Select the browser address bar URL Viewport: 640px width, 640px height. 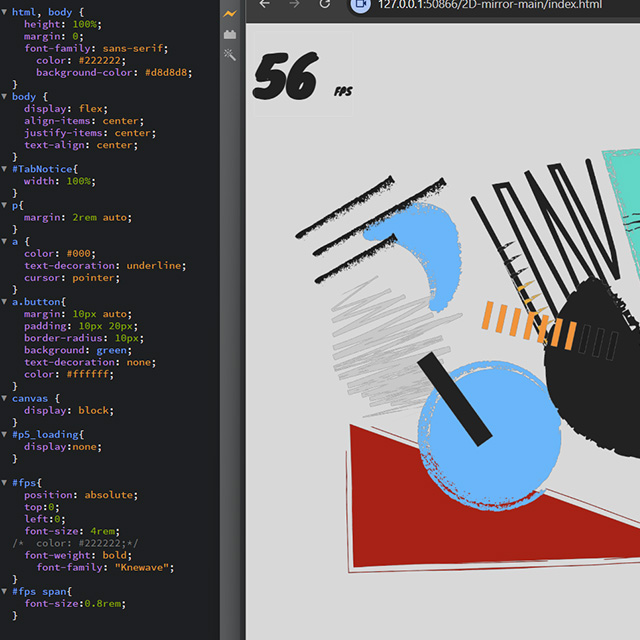tap(490, 4)
